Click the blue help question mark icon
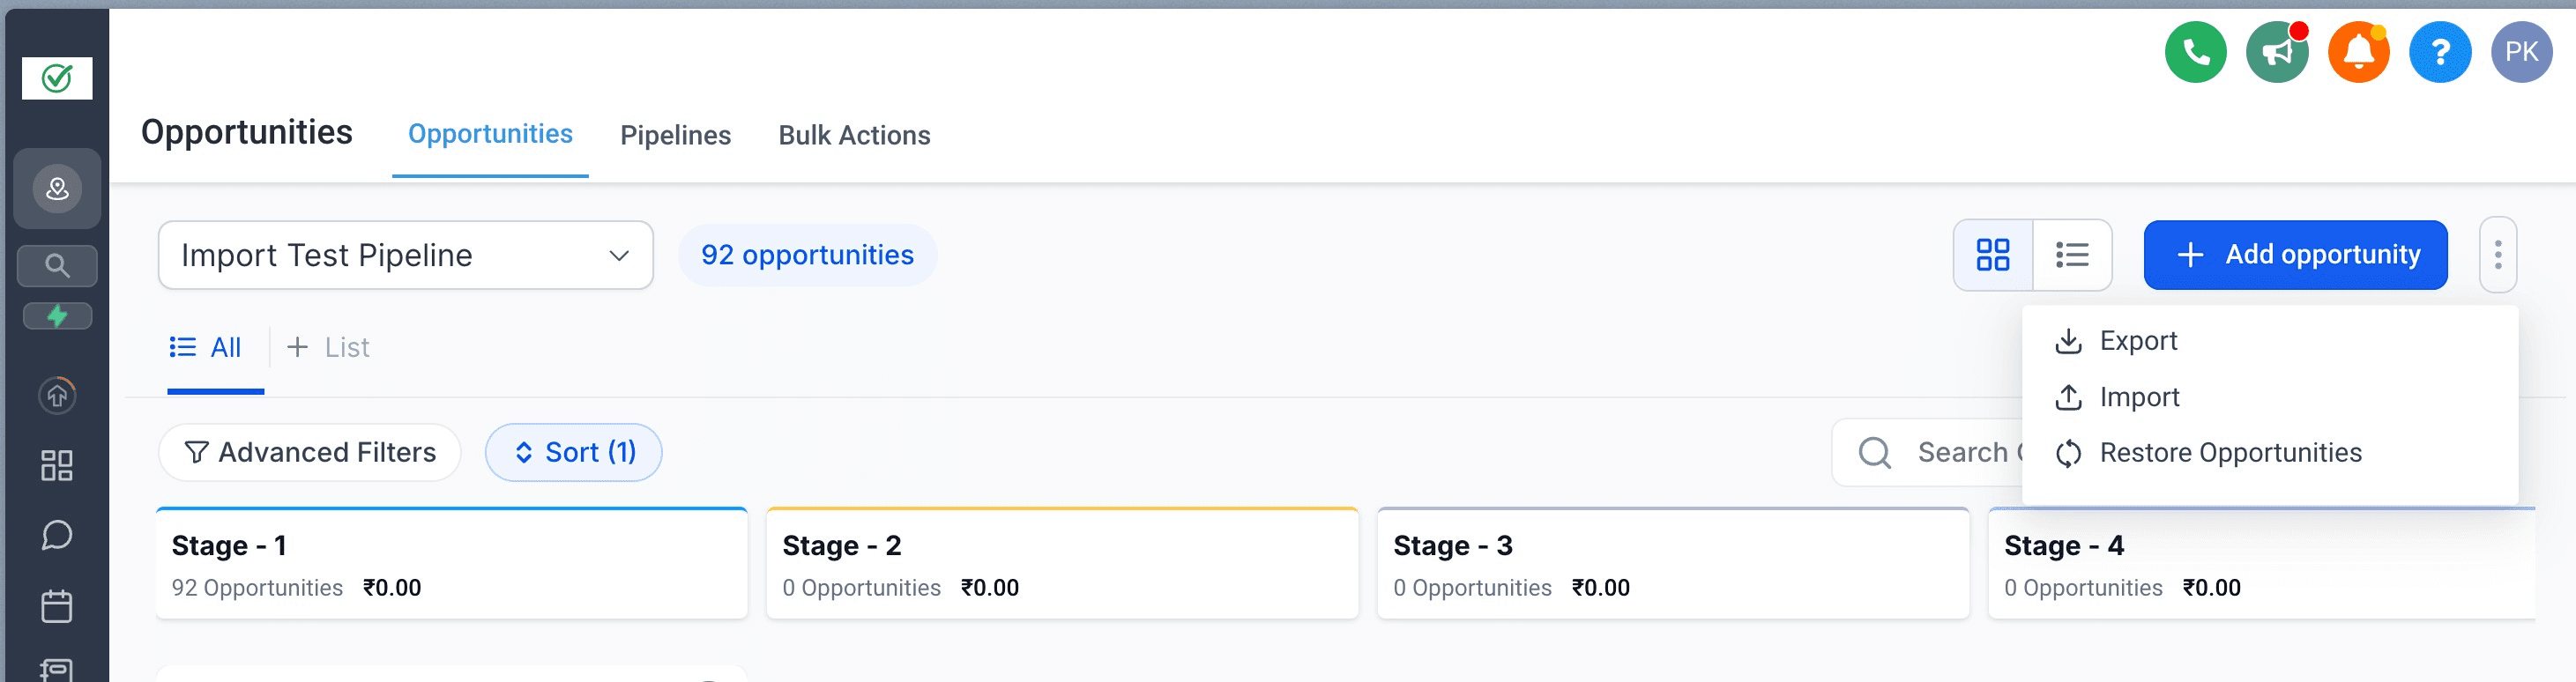This screenshot has width=2576, height=682. click(x=2440, y=52)
